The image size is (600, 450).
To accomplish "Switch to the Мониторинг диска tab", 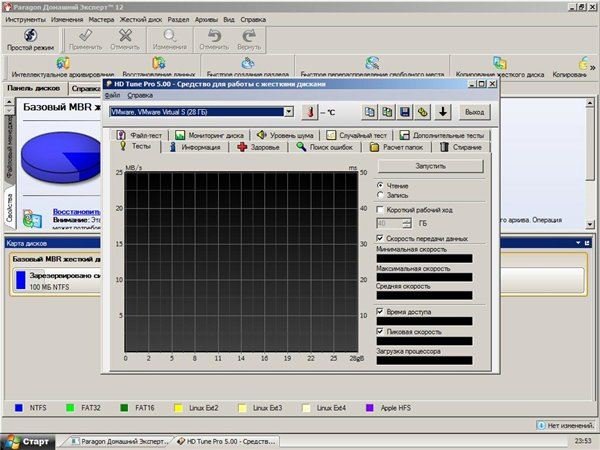I will 209,135.
